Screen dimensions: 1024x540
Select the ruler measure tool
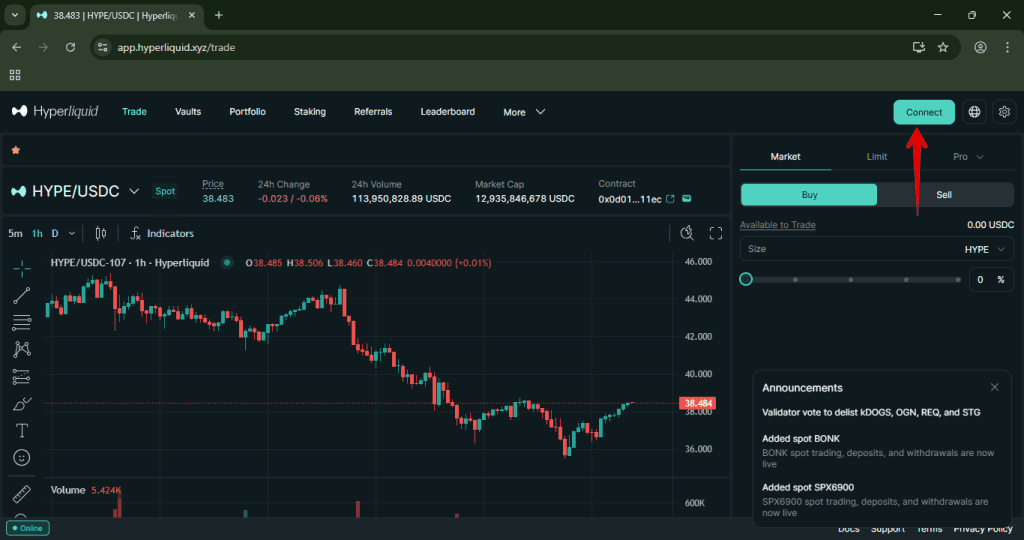point(21,494)
